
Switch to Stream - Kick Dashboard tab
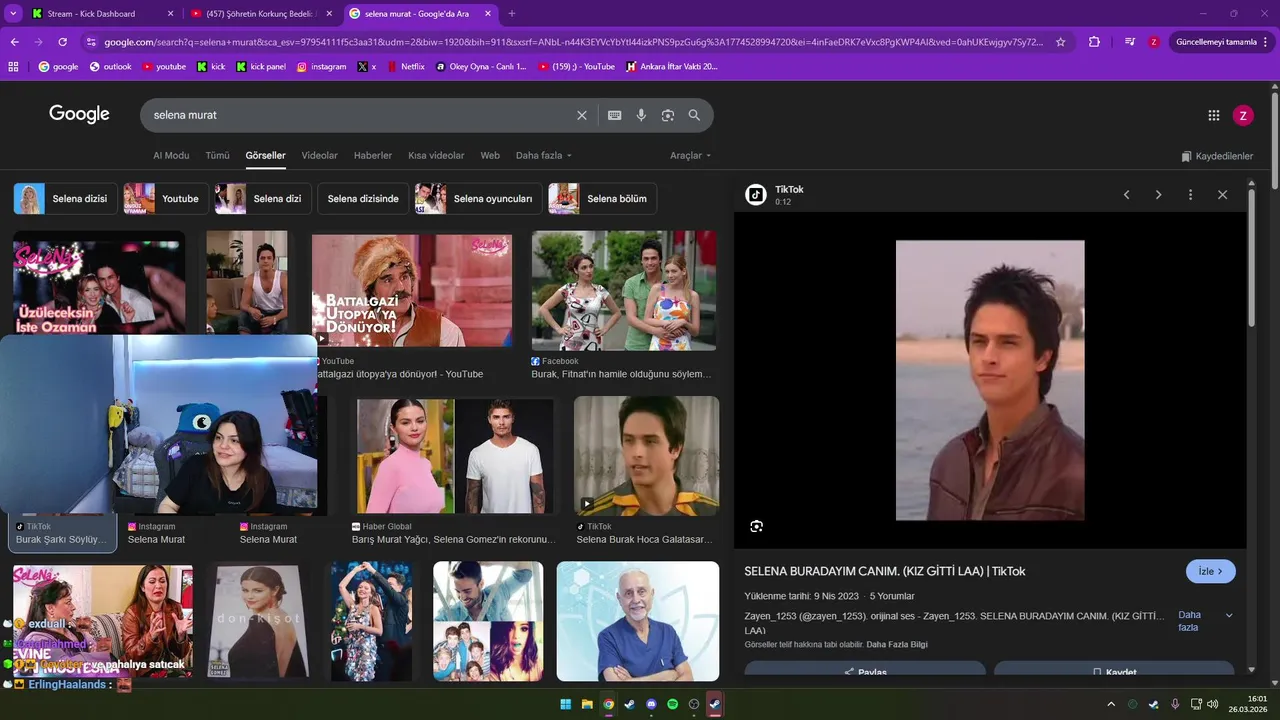click(x=102, y=14)
